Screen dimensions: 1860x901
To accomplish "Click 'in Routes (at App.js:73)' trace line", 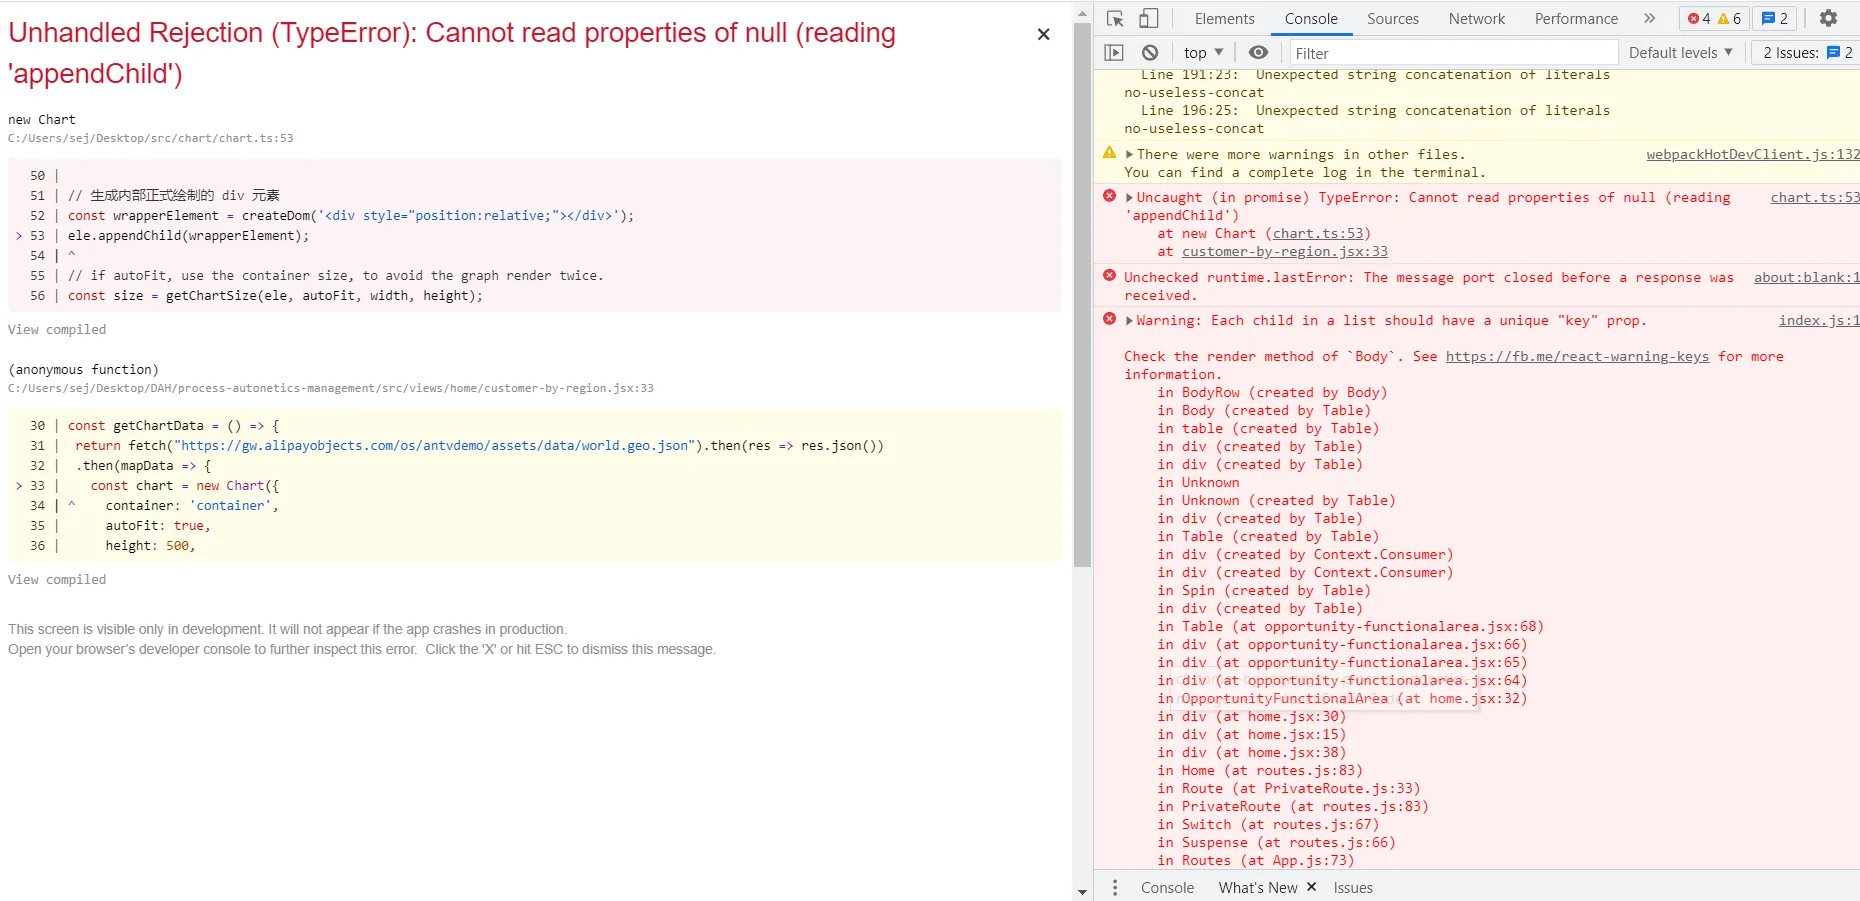I will pyautogui.click(x=1256, y=861).
